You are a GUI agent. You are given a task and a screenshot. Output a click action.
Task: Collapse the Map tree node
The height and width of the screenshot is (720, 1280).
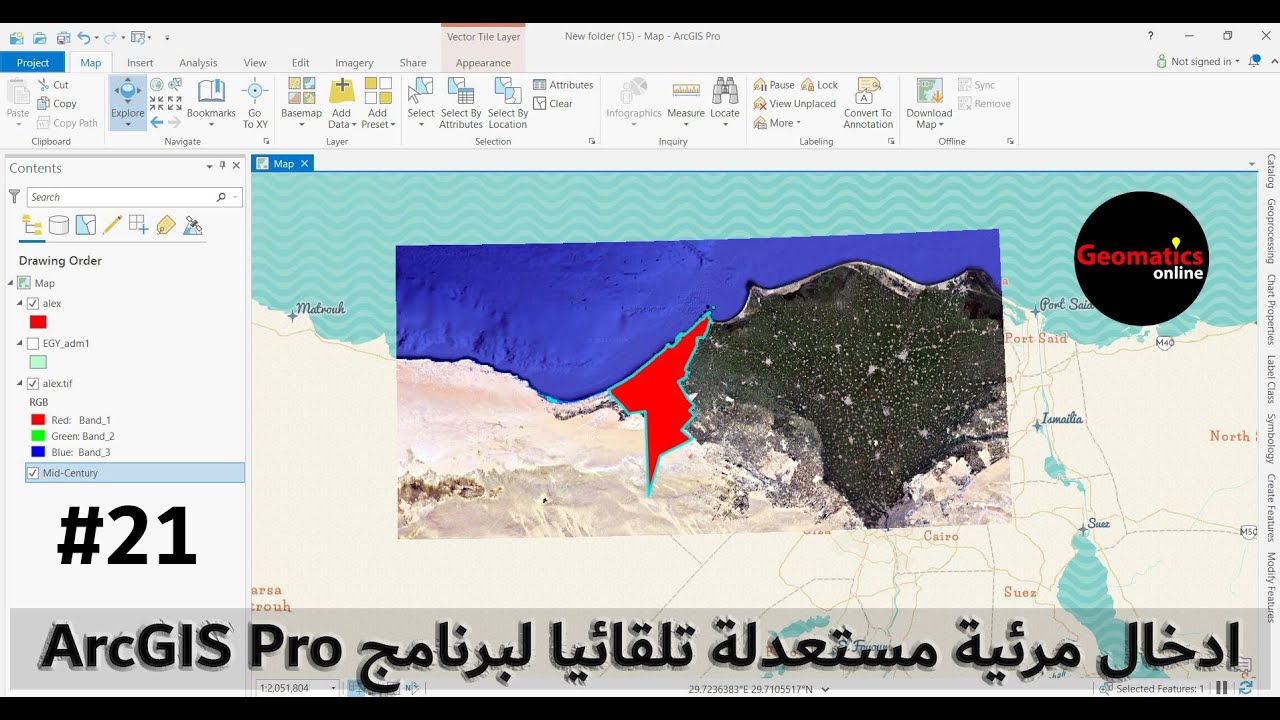click(x=11, y=283)
